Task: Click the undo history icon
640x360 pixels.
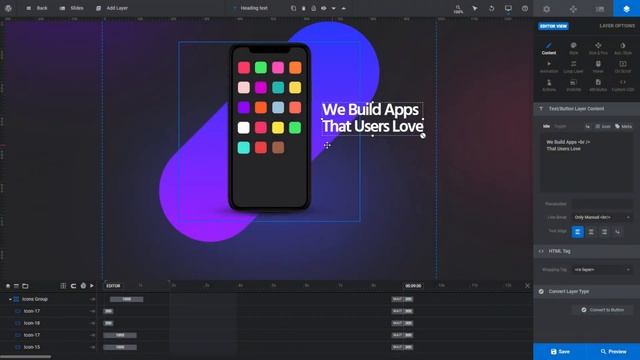Action: [491, 8]
